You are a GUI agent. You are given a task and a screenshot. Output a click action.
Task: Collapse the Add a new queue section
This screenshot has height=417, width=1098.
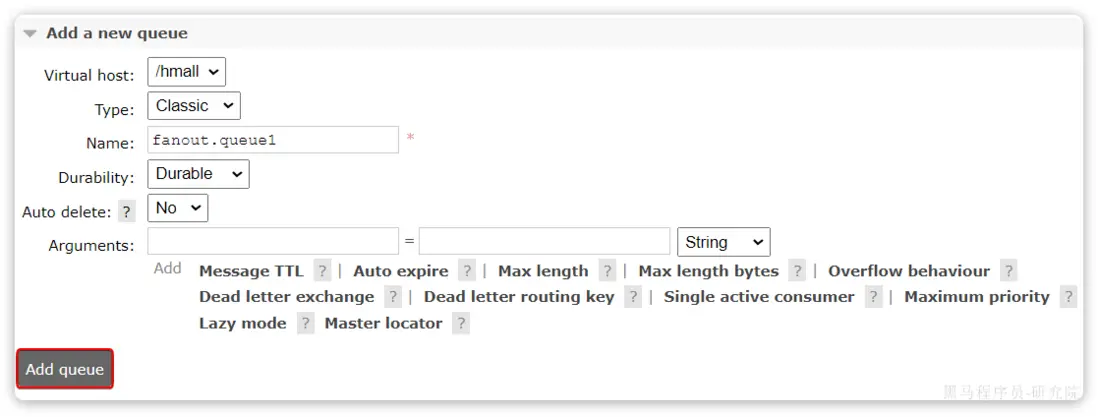click(x=31, y=34)
